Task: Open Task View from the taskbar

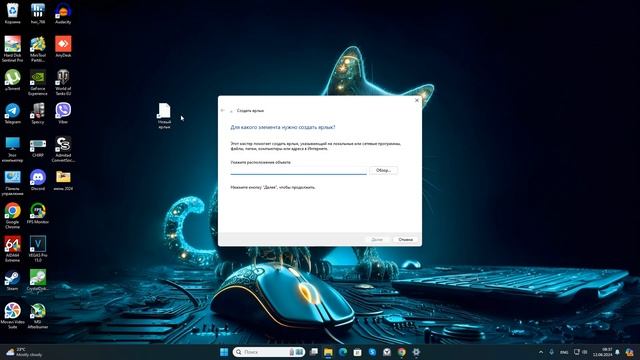Action: [x=313, y=352]
